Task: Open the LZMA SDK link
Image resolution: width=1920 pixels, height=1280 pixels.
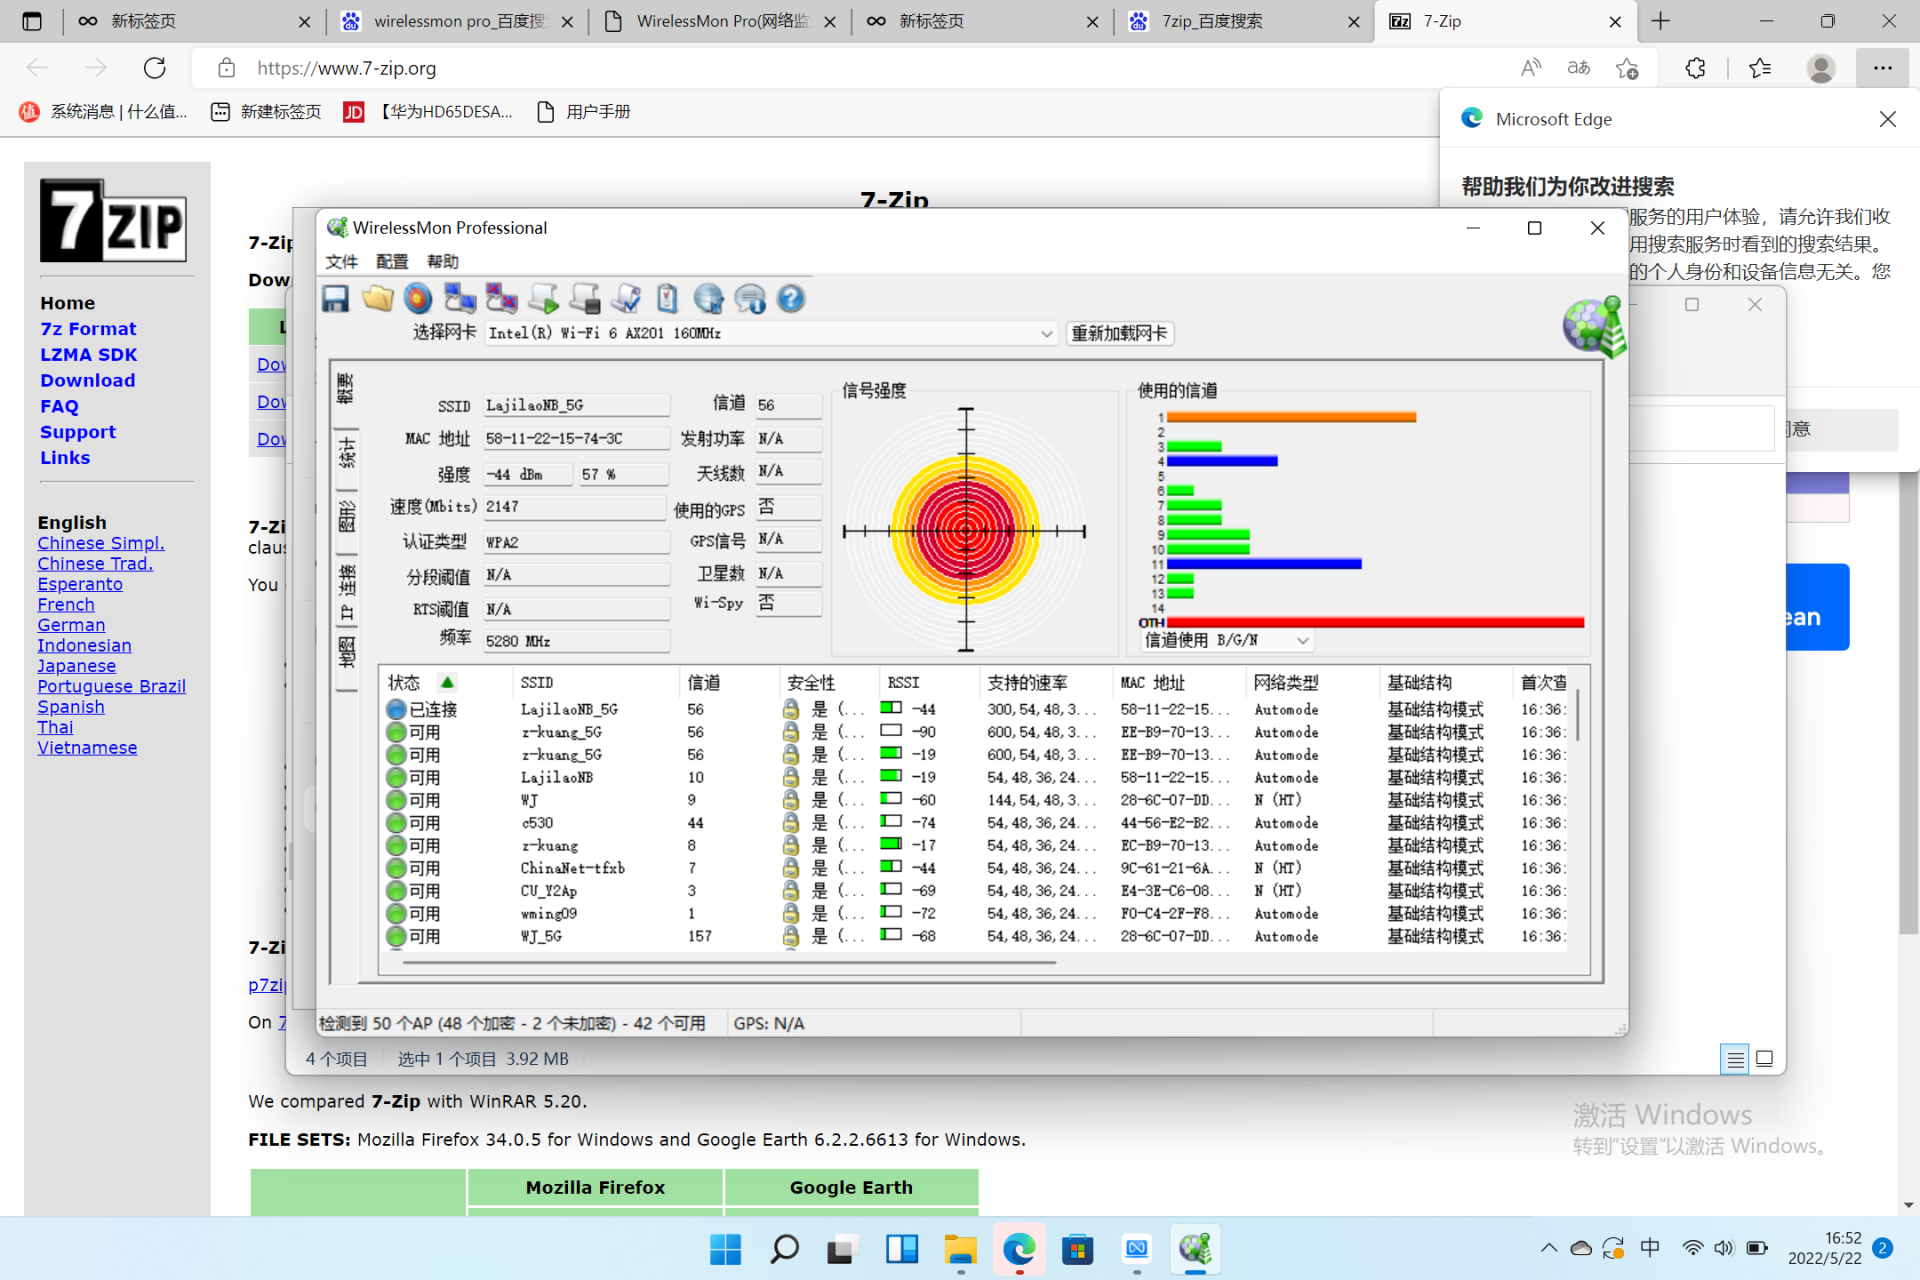Action: click(x=88, y=355)
